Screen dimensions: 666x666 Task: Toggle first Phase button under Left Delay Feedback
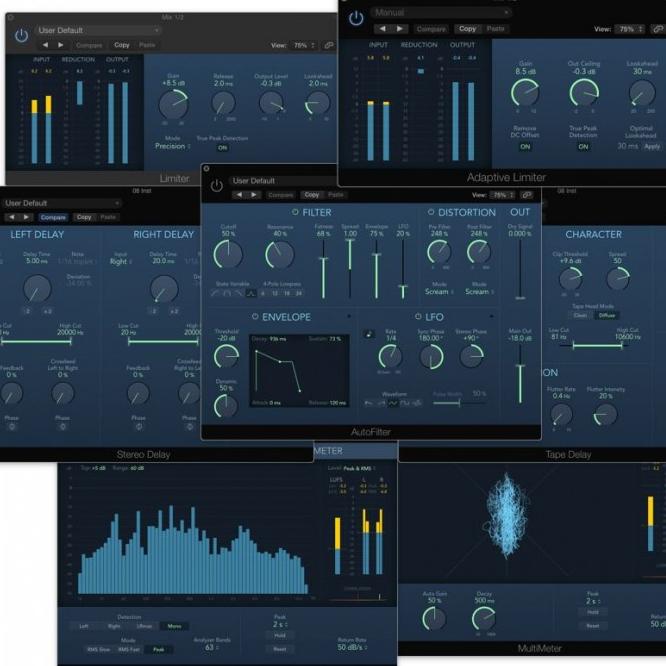(12, 426)
